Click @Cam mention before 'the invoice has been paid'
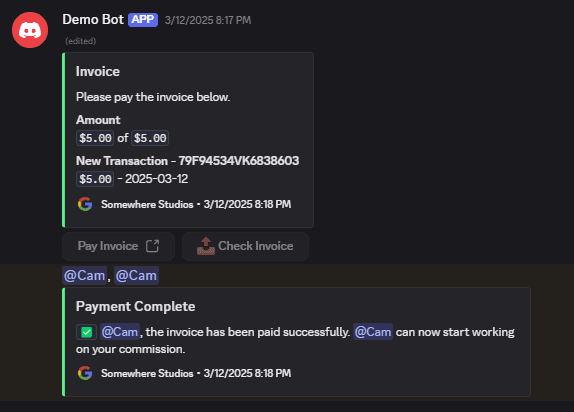The image size is (574, 412). pyautogui.click(x=120, y=332)
